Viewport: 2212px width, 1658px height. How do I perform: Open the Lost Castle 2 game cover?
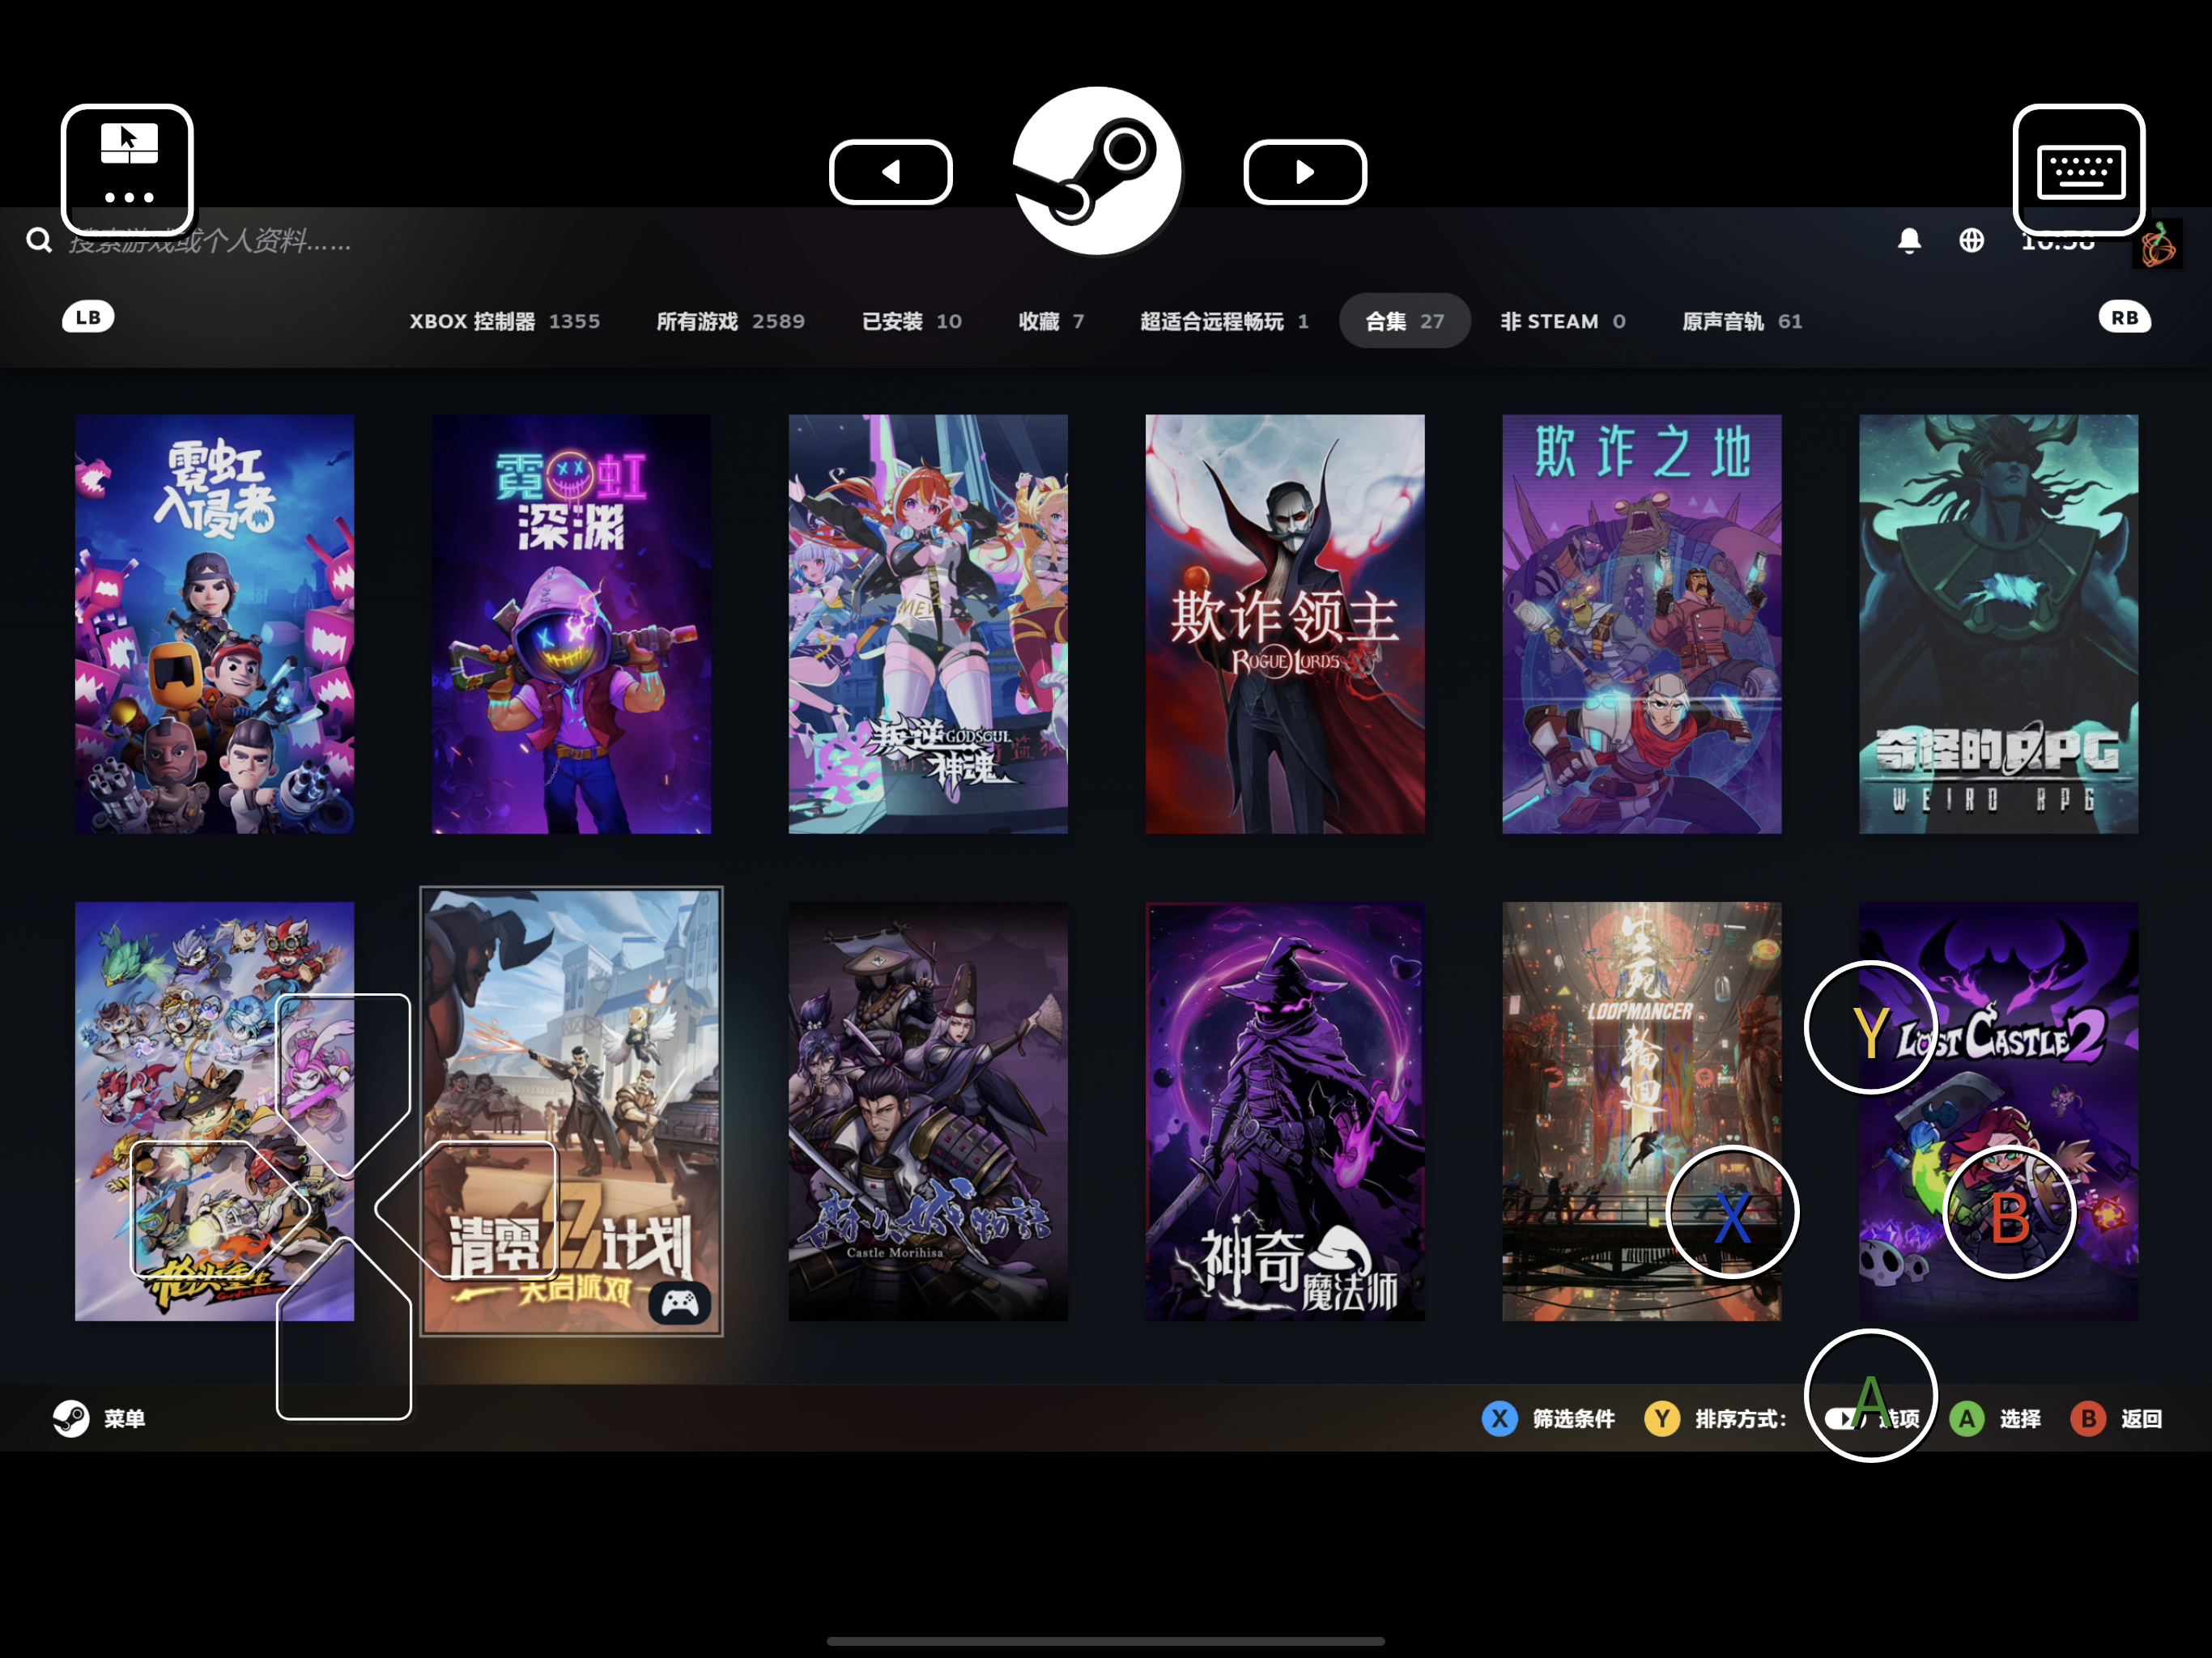pos(1998,1111)
